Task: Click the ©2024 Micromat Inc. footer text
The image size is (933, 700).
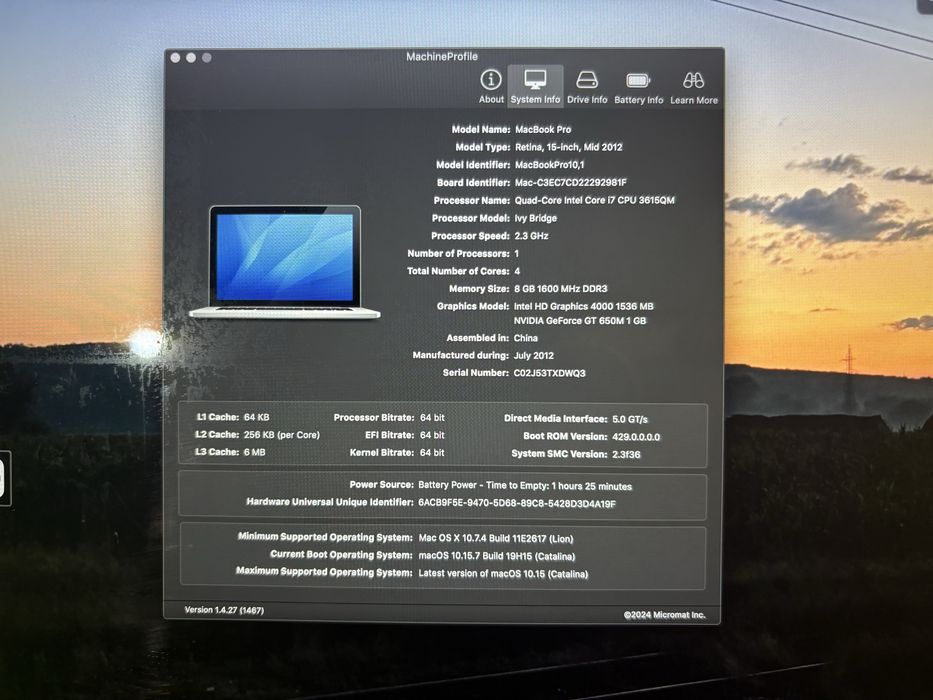Action: click(x=665, y=615)
